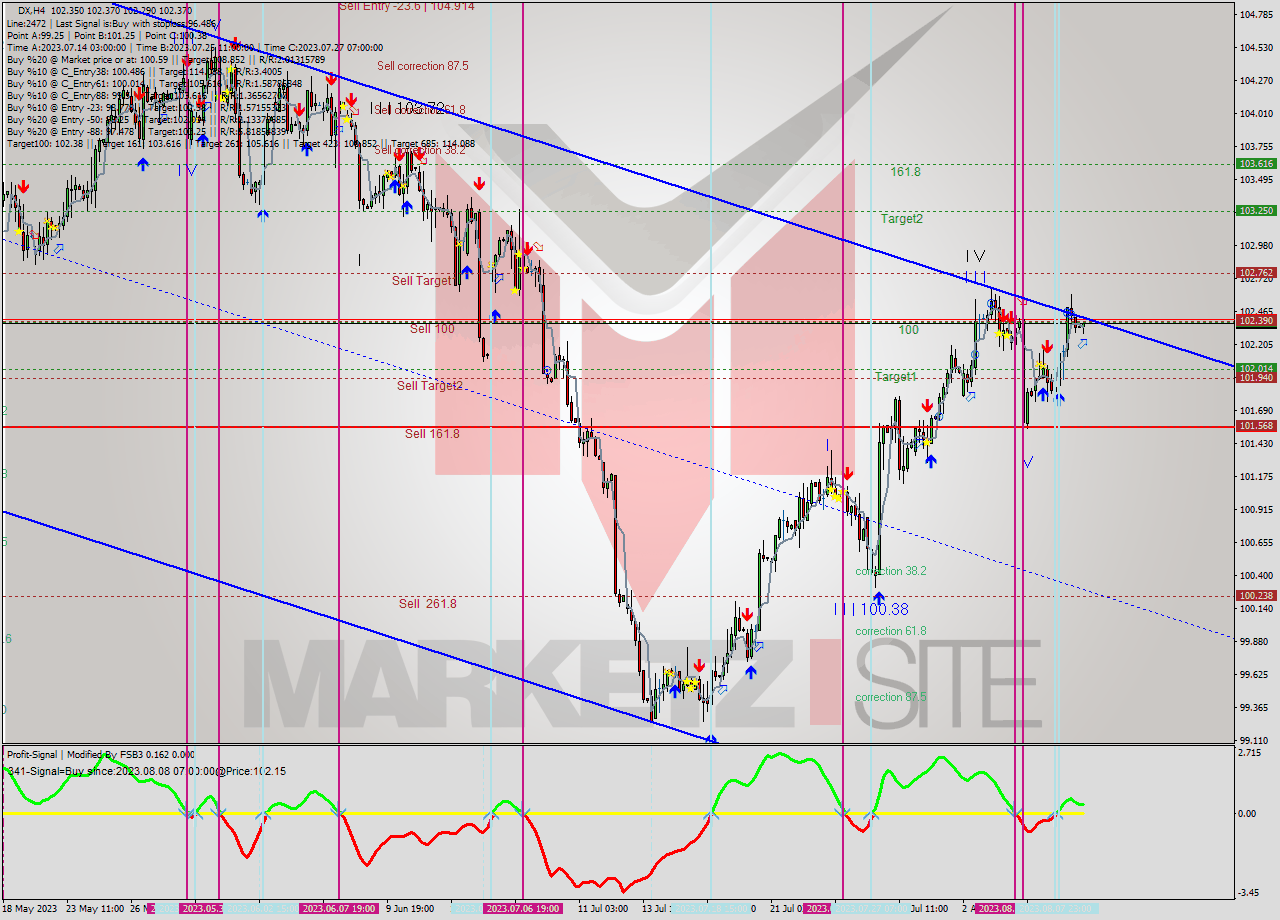Select the 'Line:2472 | Last Signal' info line
This screenshot has width=1280, height=920.
(x=111, y=22)
